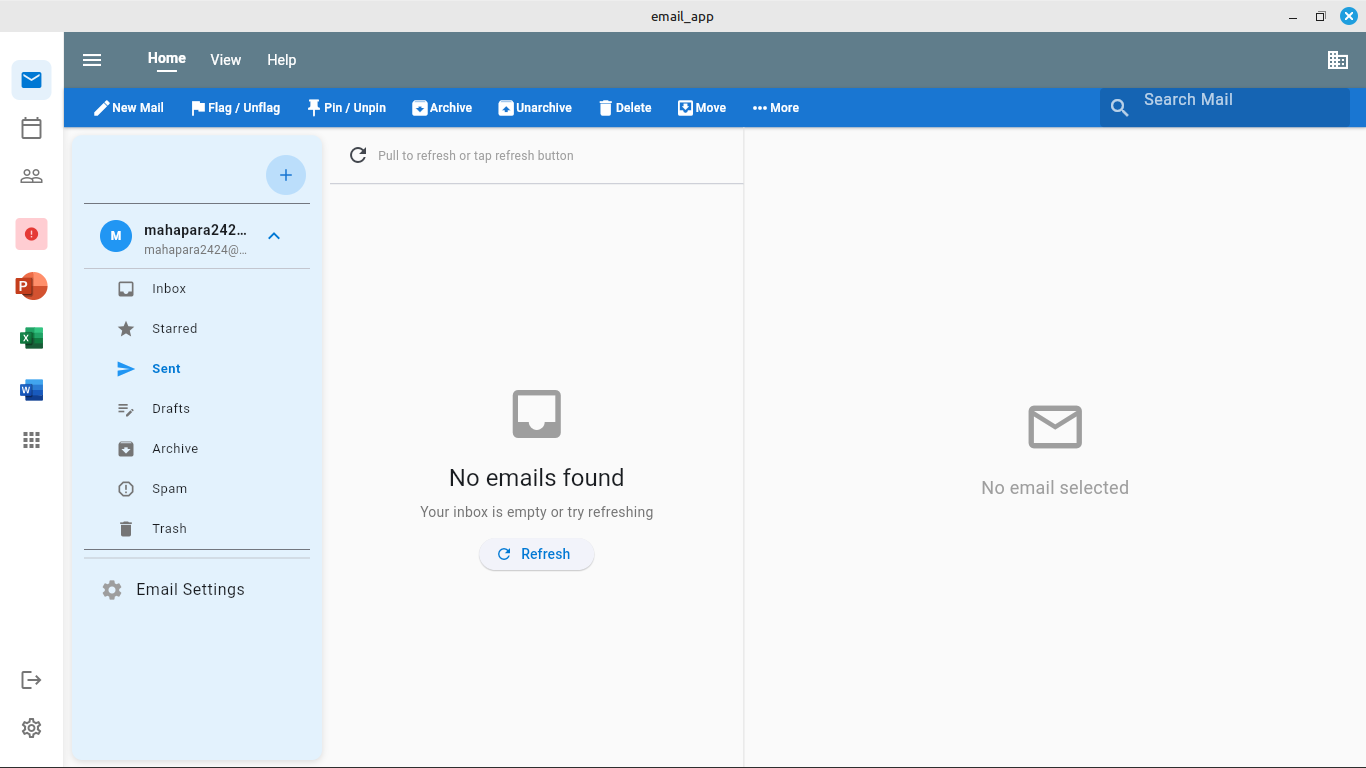This screenshot has height=768, width=1366.
Task: Open the Move toolbar option
Action: tap(701, 108)
